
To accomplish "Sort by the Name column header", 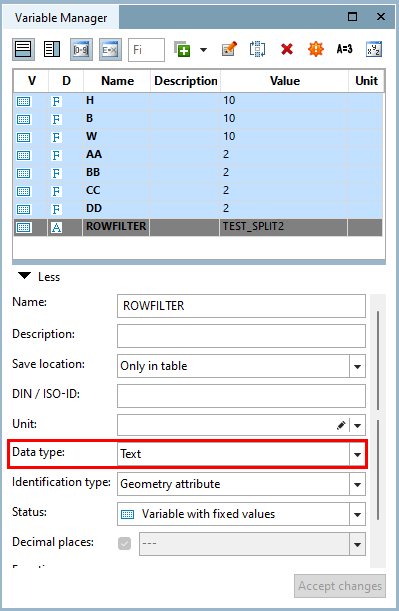I will [117, 81].
